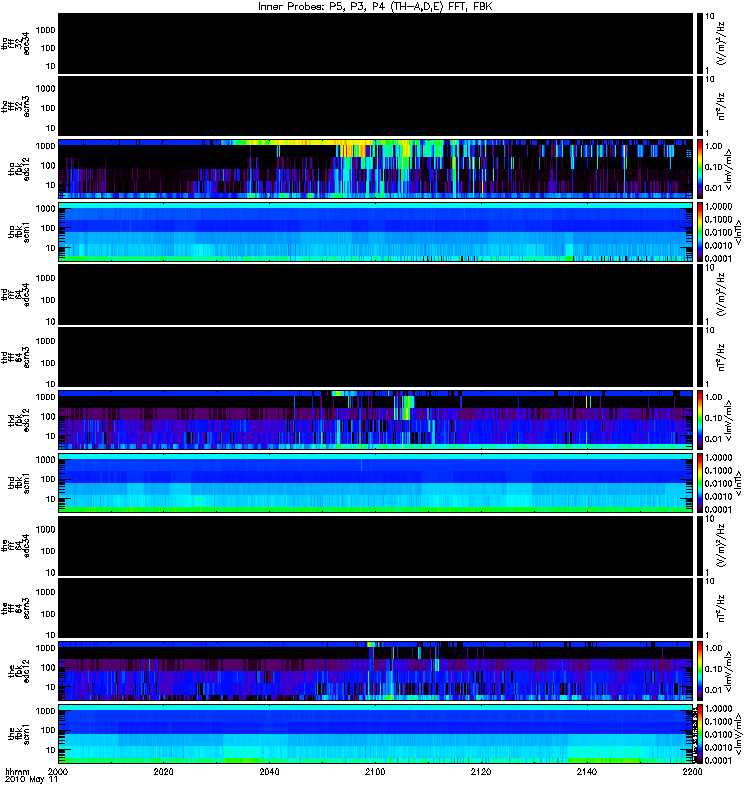Select the thd fff 64 edc34 panel

tap(376, 294)
